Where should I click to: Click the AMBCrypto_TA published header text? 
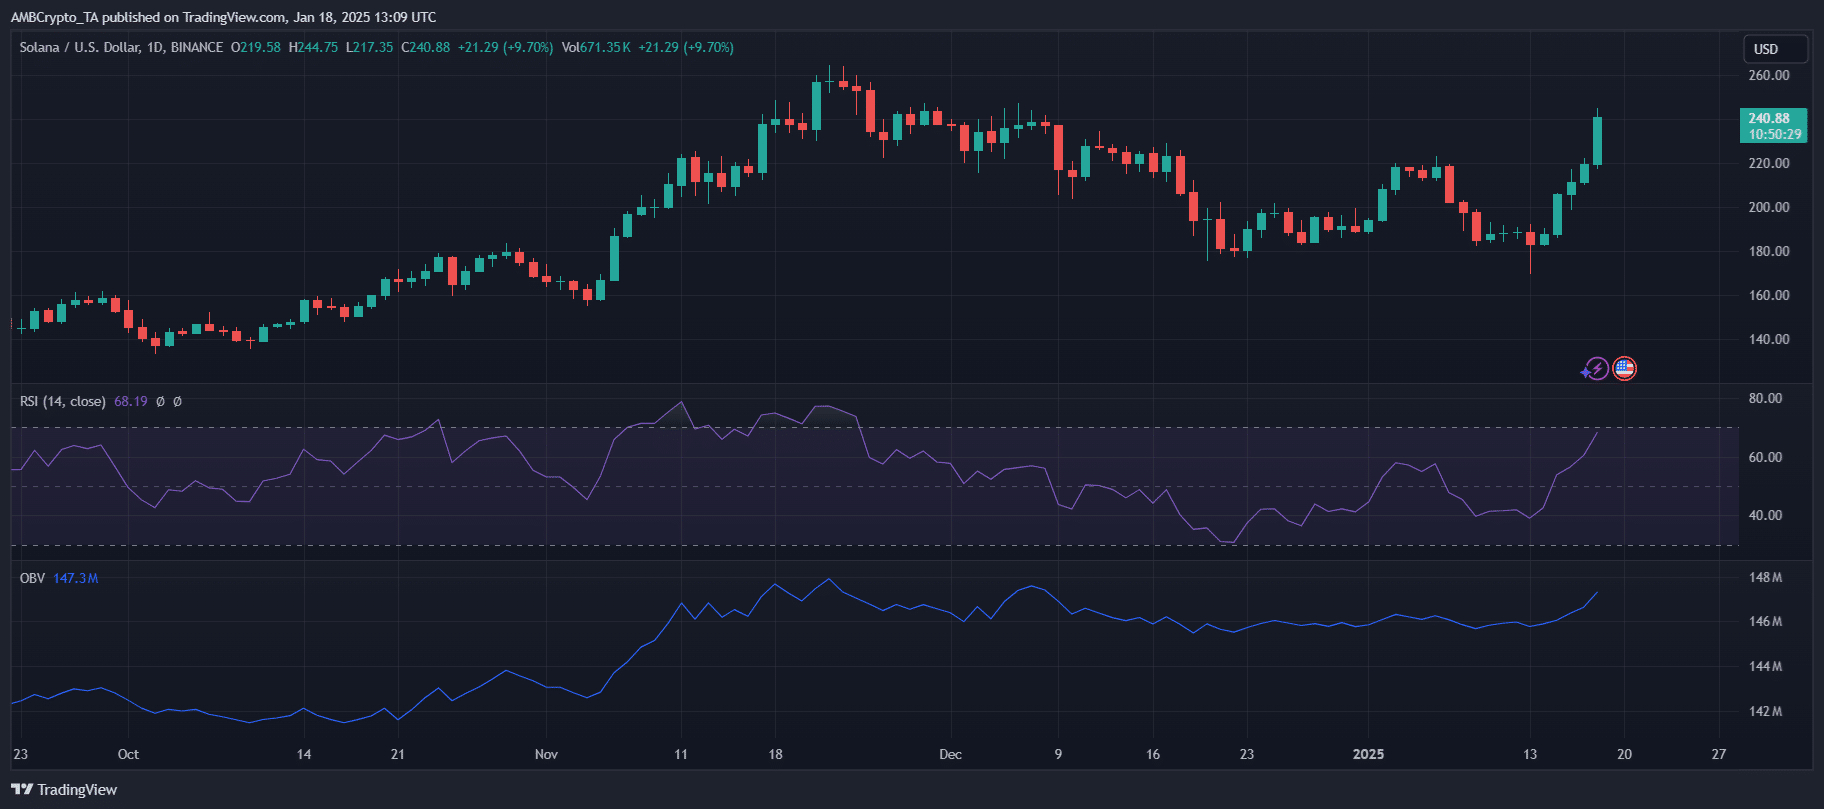[223, 17]
